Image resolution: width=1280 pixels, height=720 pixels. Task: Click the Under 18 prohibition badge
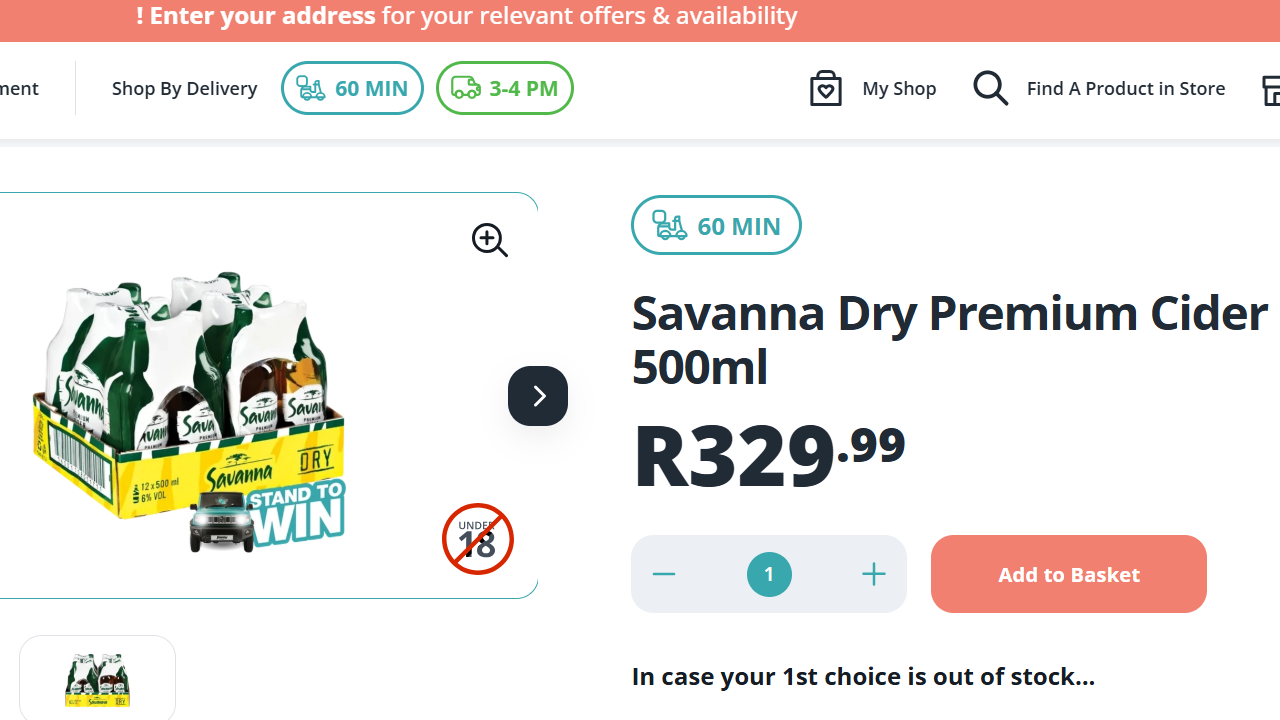pos(477,539)
